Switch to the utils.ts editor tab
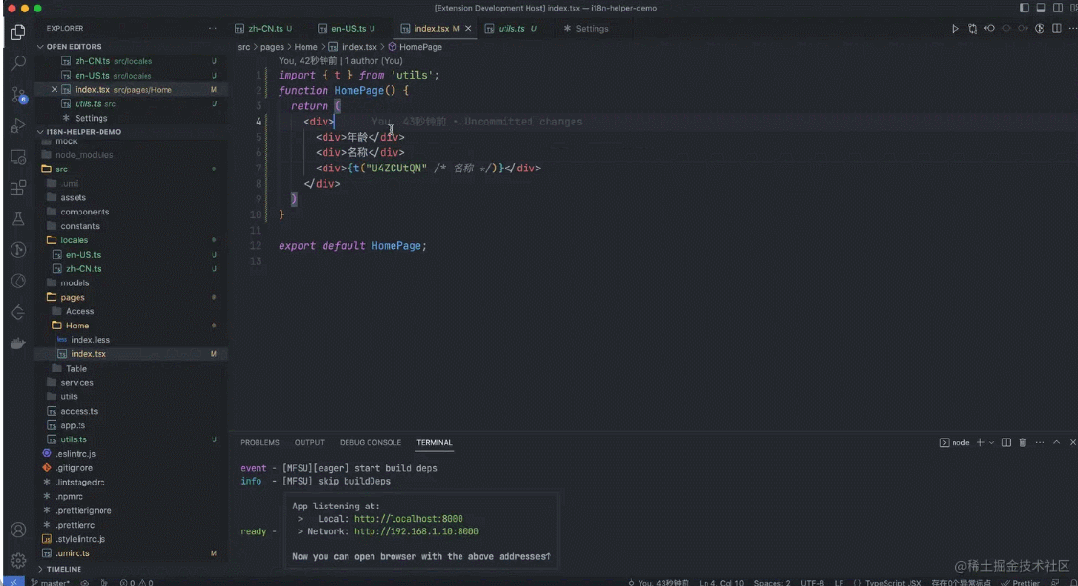 [x=511, y=29]
